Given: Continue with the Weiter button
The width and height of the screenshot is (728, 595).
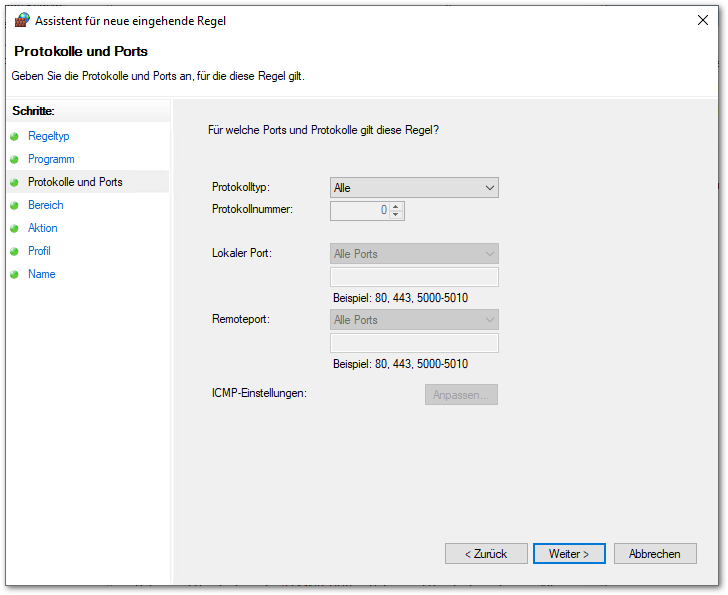Looking at the screenshot, I should [x=569, y=553].
